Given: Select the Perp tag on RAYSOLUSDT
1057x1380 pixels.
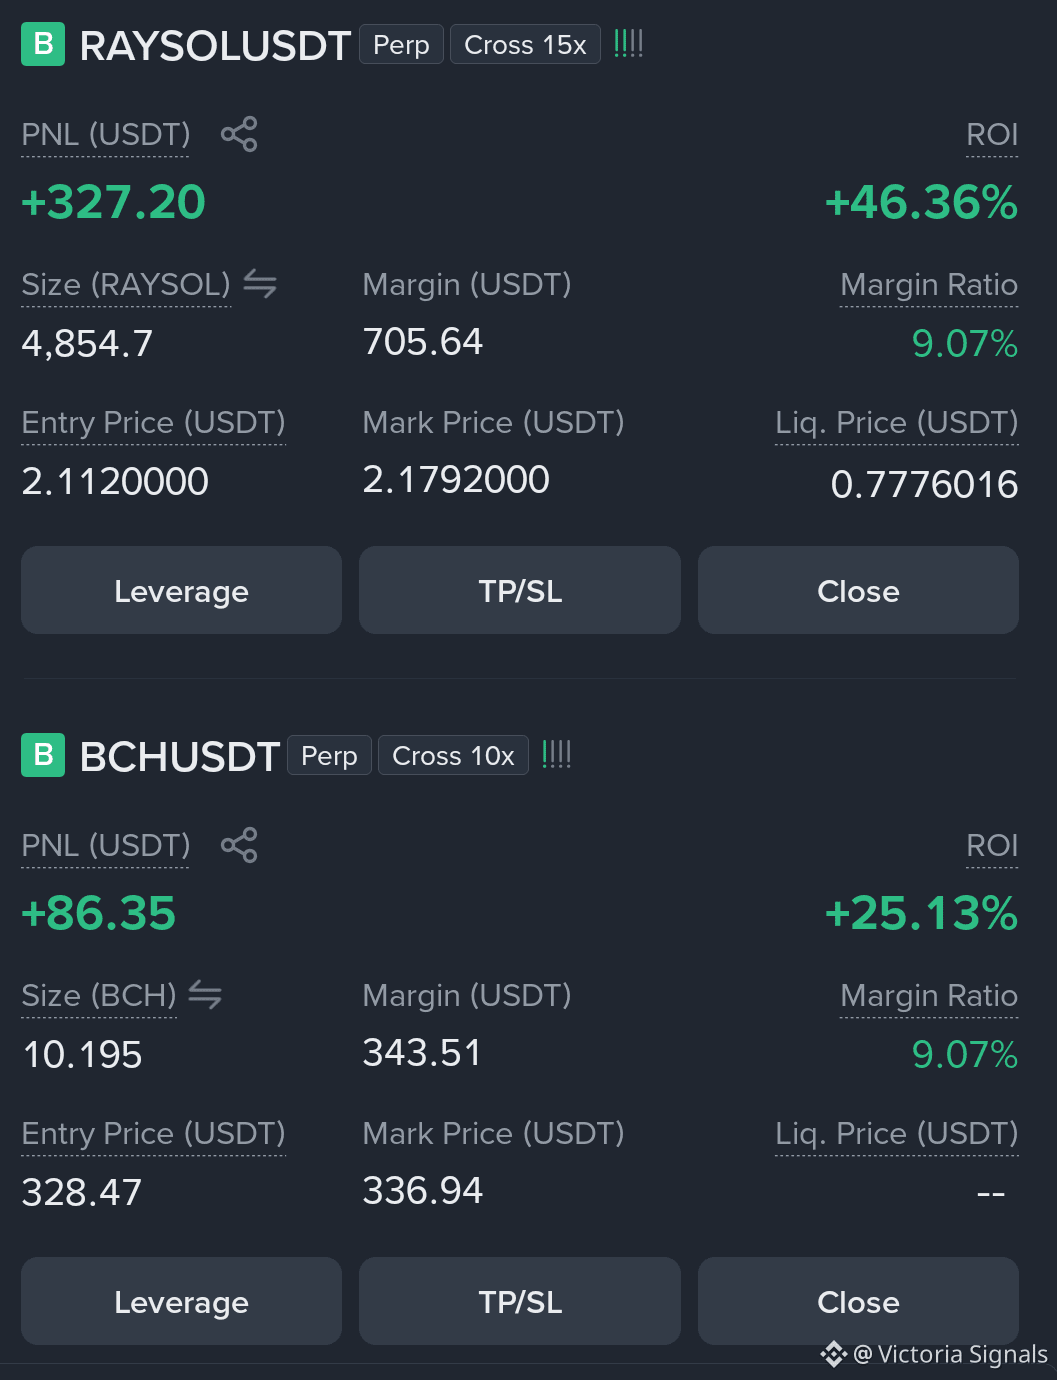Looking at the screenshot, I should (x=401, y=45).
